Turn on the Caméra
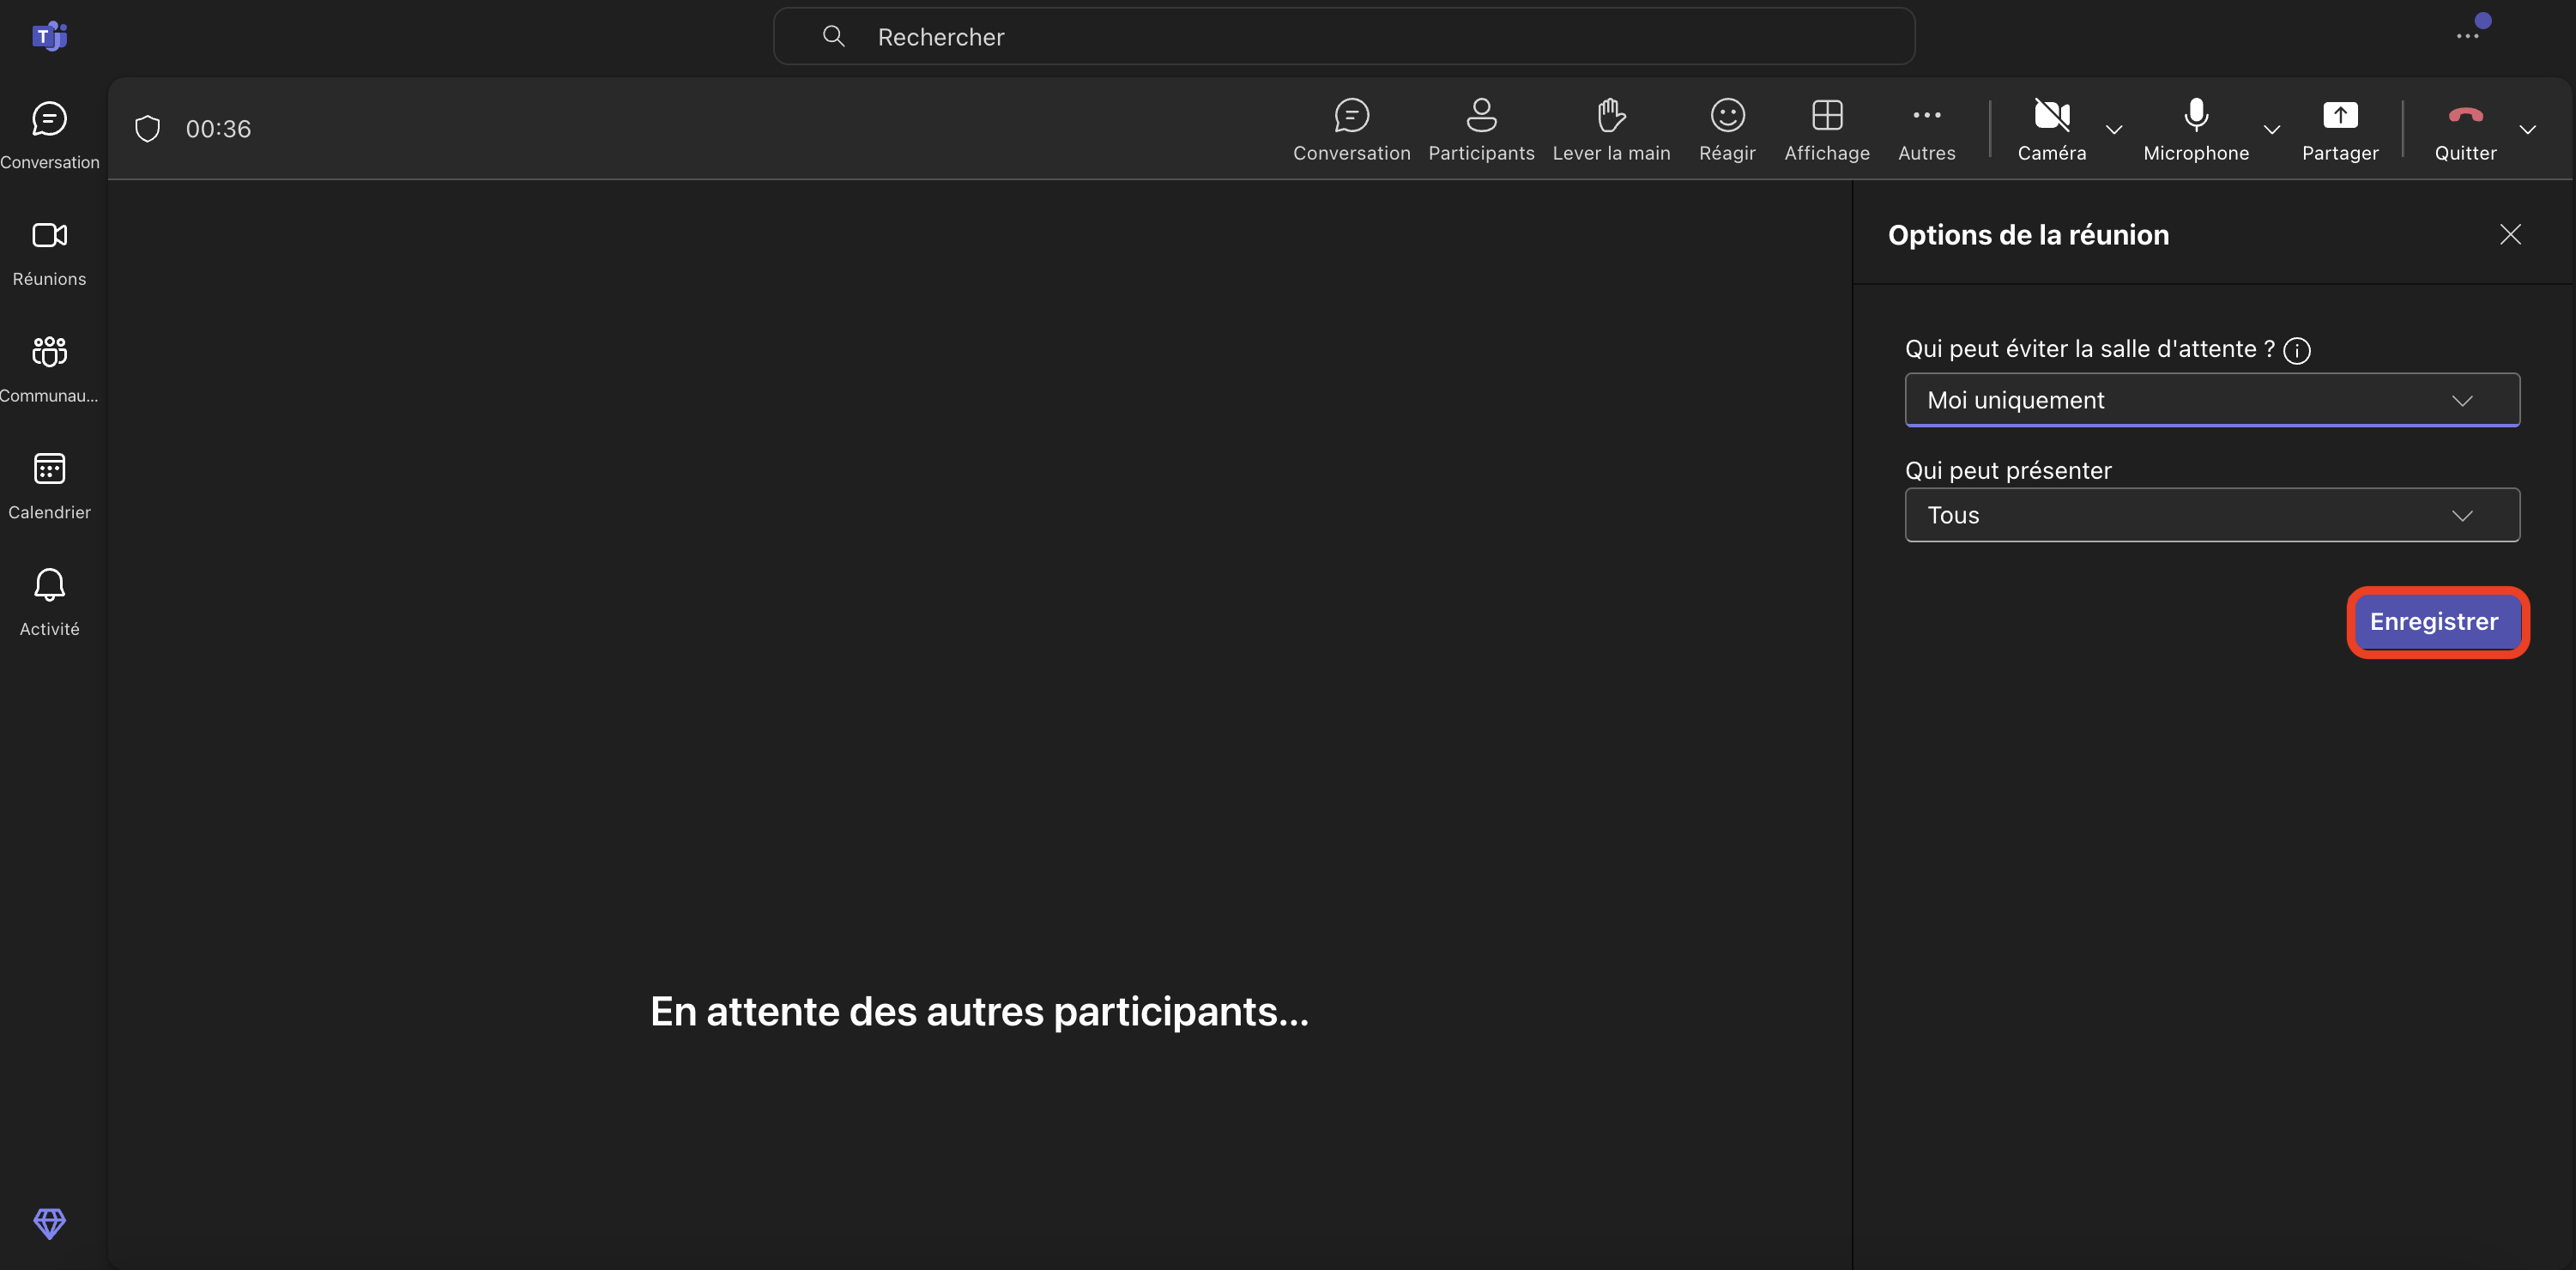Image resolution: width=2576 pixels, height=1270 pixels. tap(2051, 128)
